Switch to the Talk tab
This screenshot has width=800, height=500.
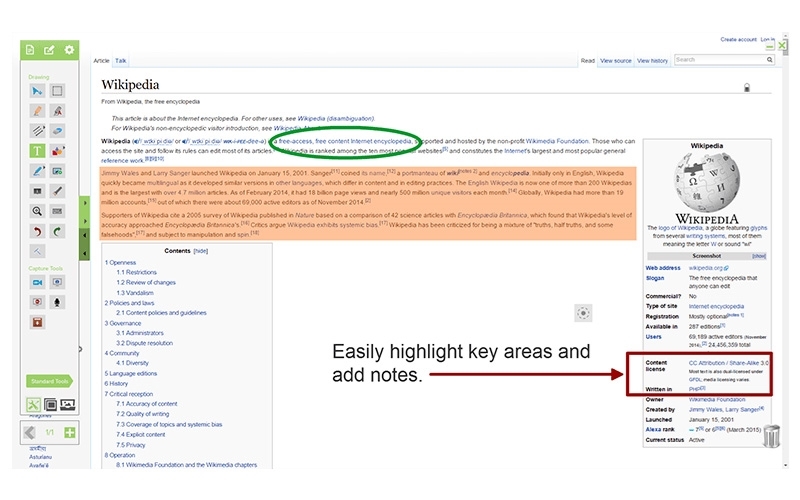click(x=120, y=61)
